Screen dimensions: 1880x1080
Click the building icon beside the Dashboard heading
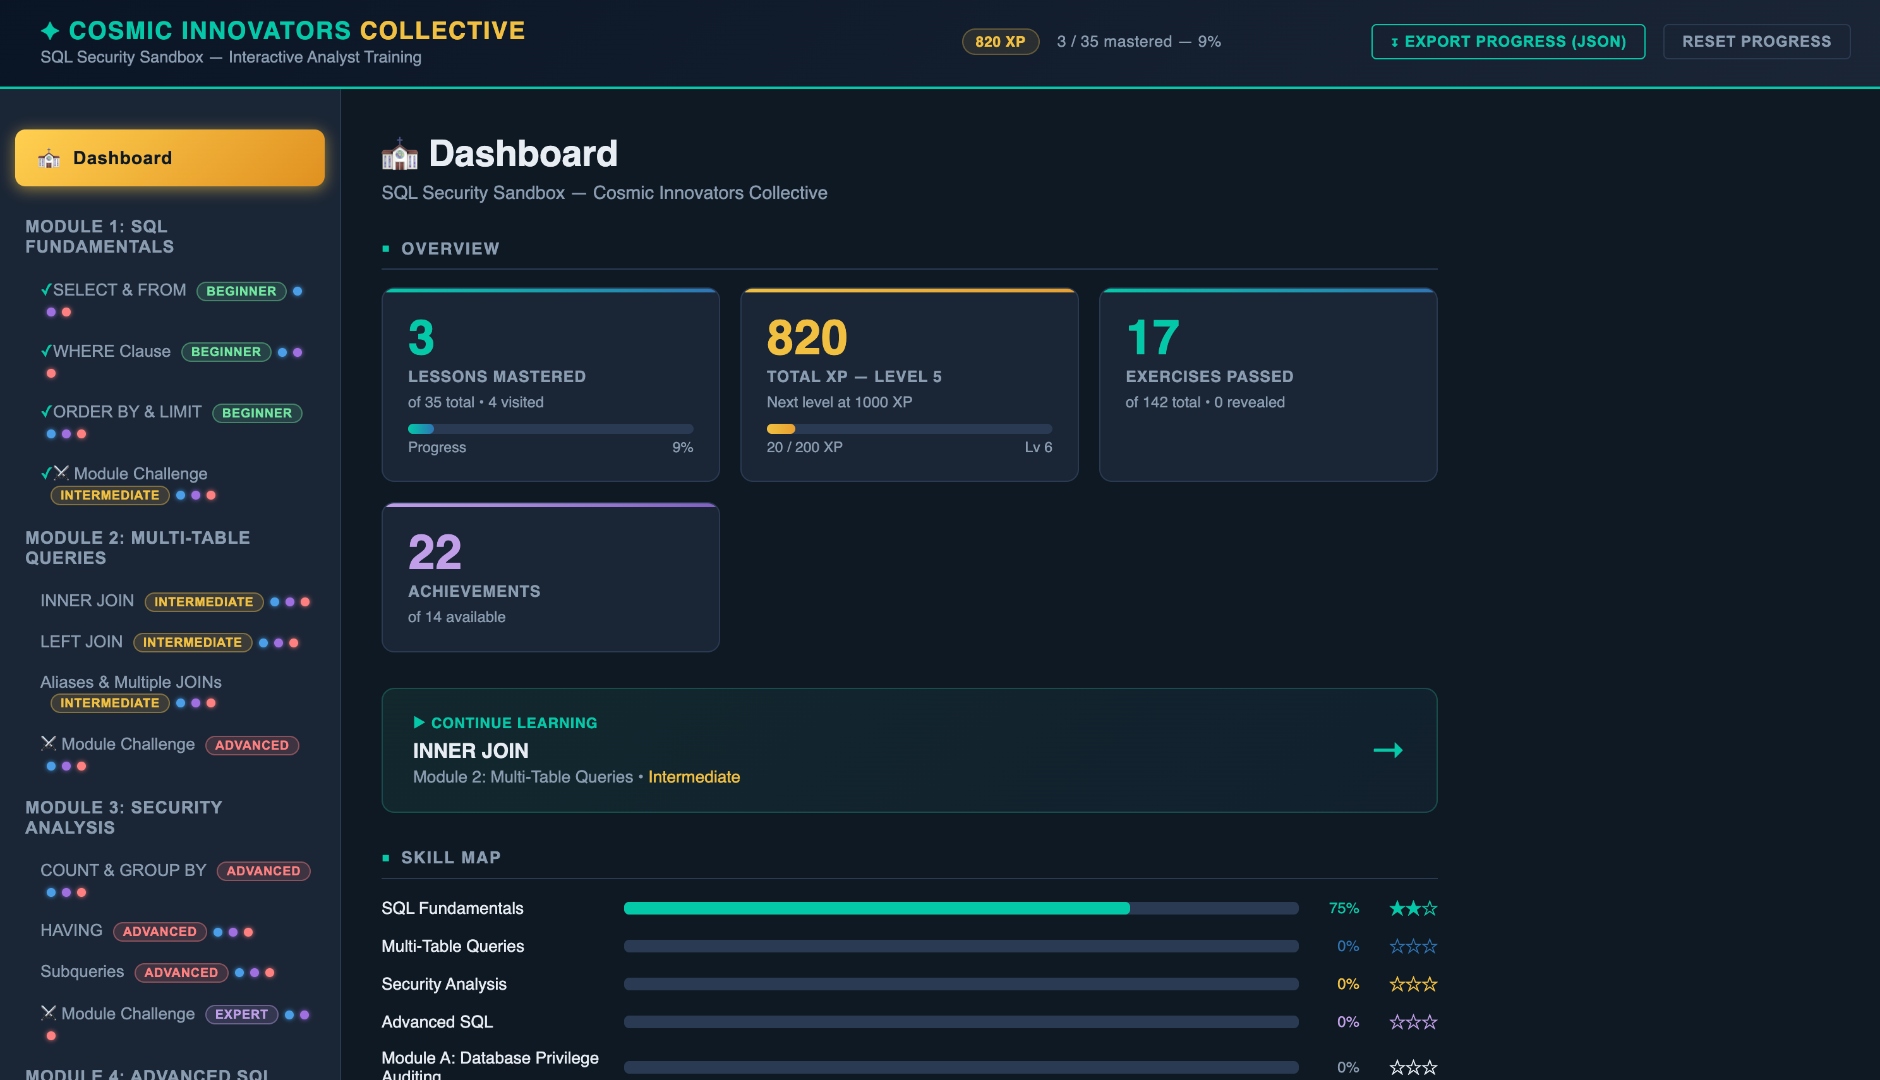pyautogui.click(x=400, y=154)
